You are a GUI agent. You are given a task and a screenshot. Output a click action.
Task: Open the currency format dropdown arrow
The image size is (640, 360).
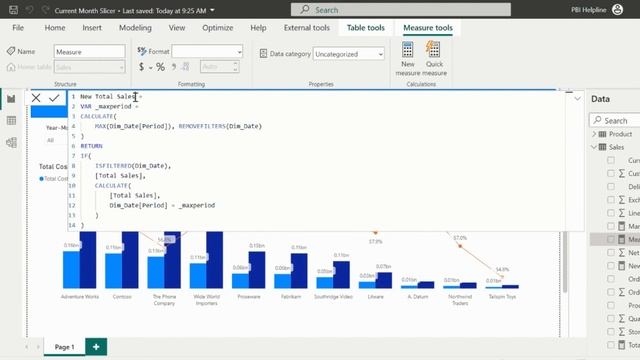151,68
